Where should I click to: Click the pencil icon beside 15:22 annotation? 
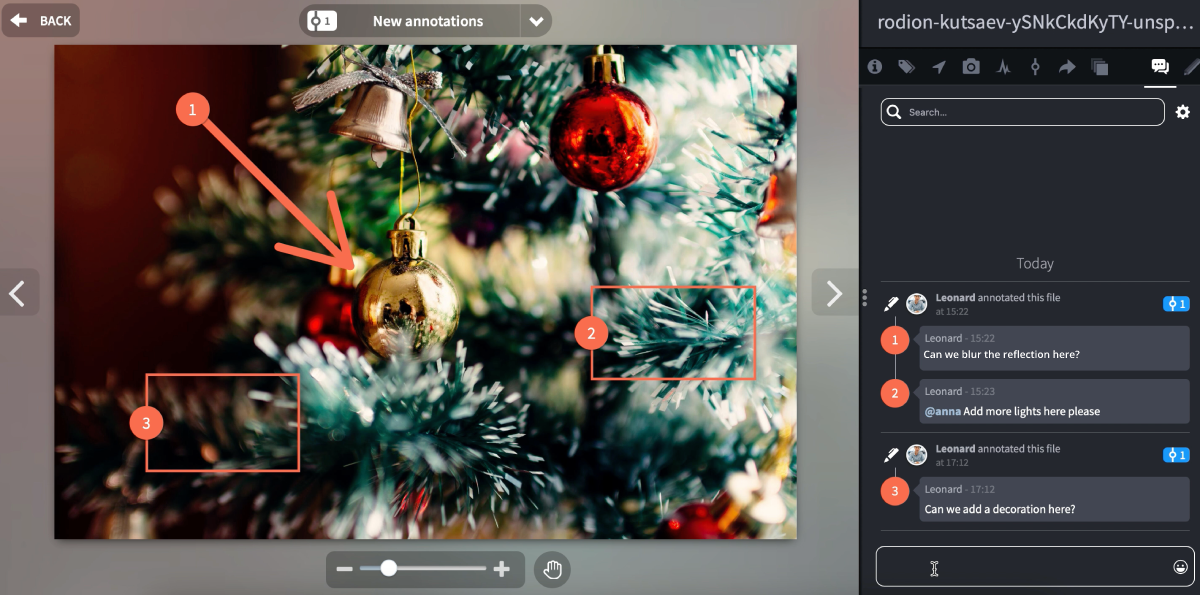click(891, 304)
